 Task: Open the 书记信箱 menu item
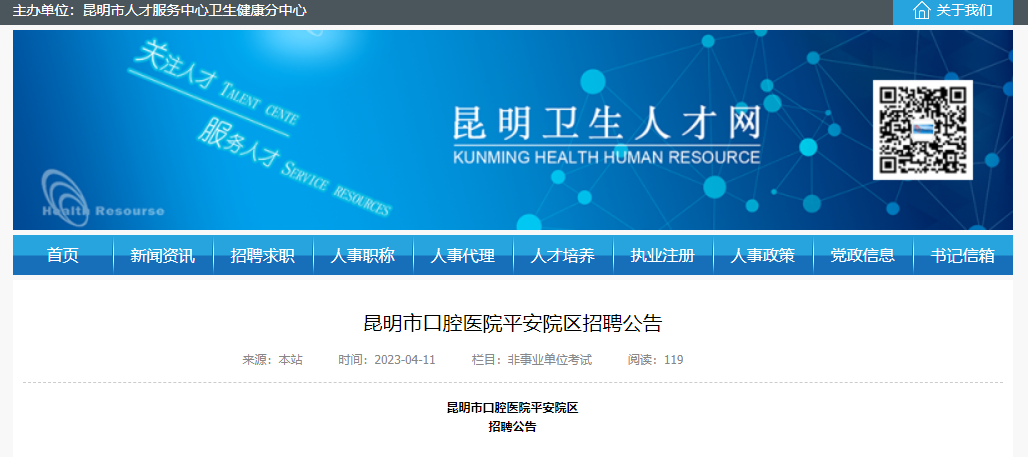tap(962, 256)
